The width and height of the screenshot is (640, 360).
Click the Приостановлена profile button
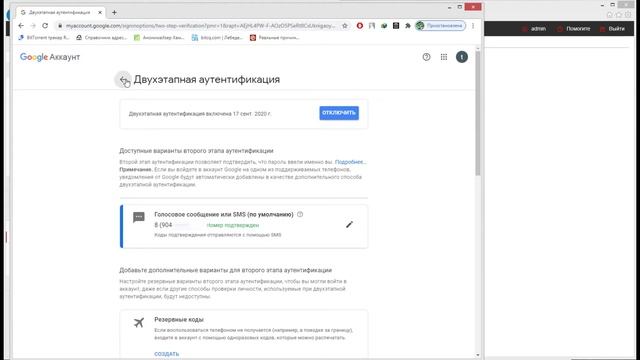point(440,26)
